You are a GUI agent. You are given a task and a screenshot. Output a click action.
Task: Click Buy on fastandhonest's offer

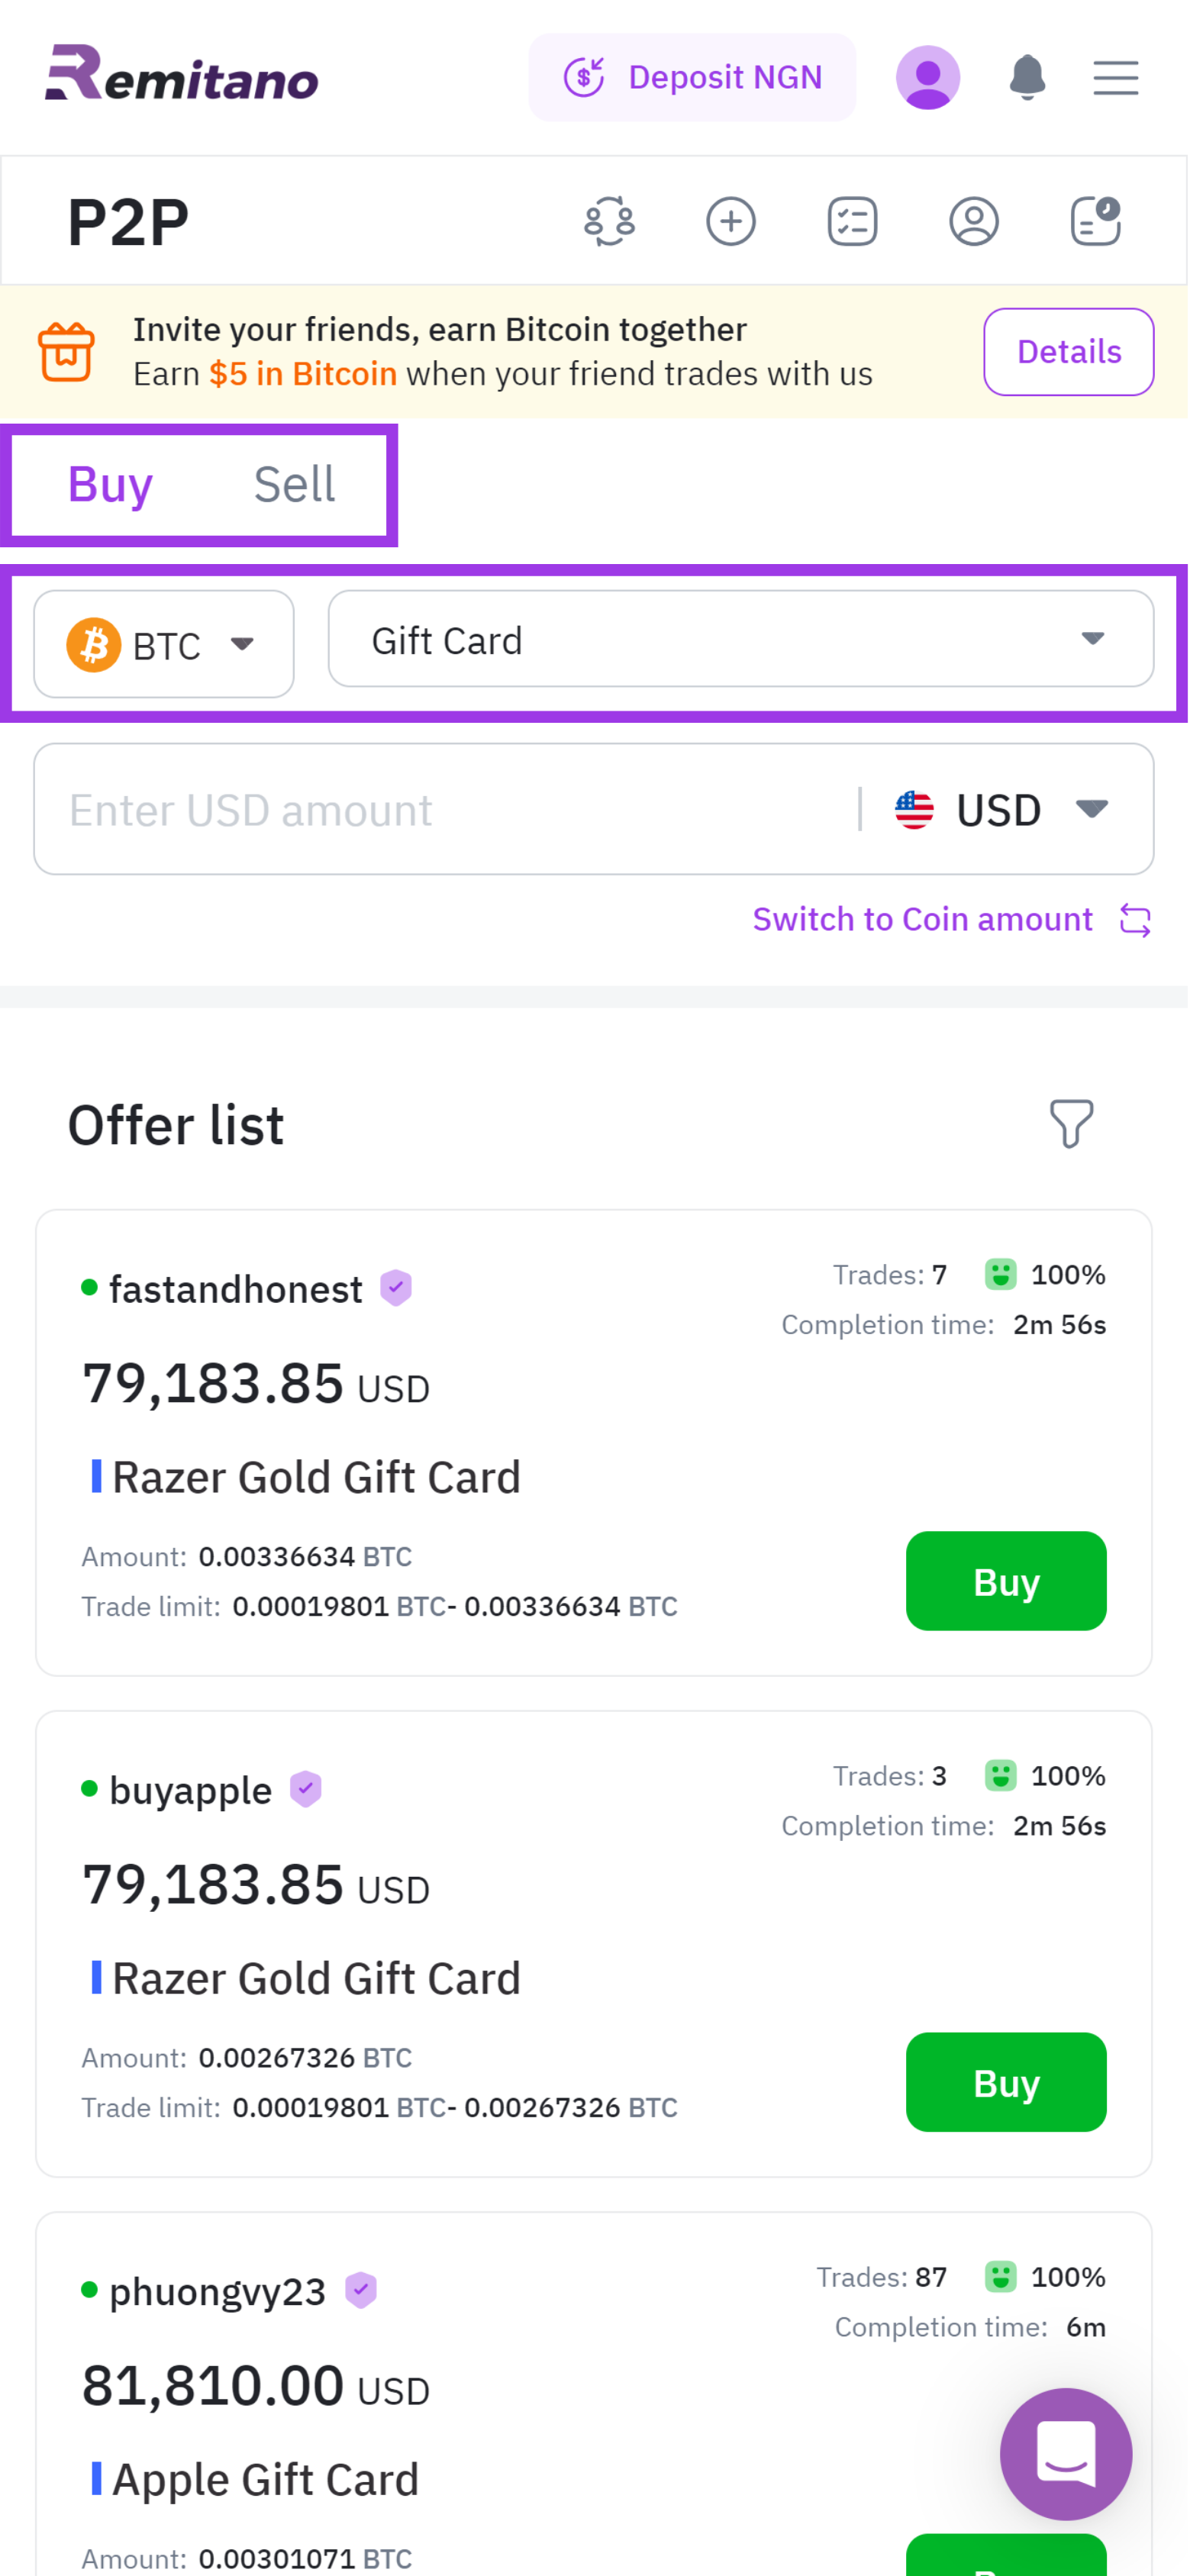tap(1006, 1581)
